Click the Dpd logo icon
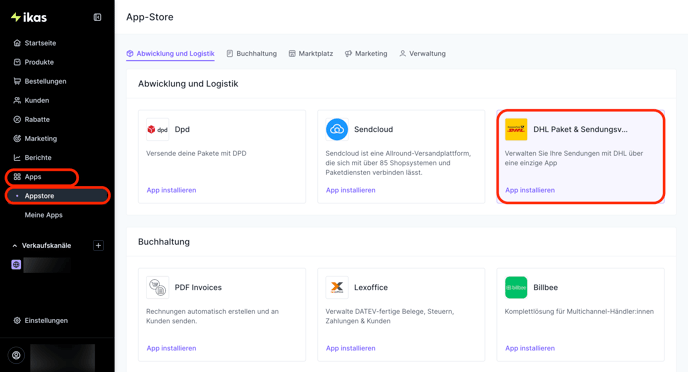This screenshot has height=372, width=688. pyautogui.click(x=158, y=129)
